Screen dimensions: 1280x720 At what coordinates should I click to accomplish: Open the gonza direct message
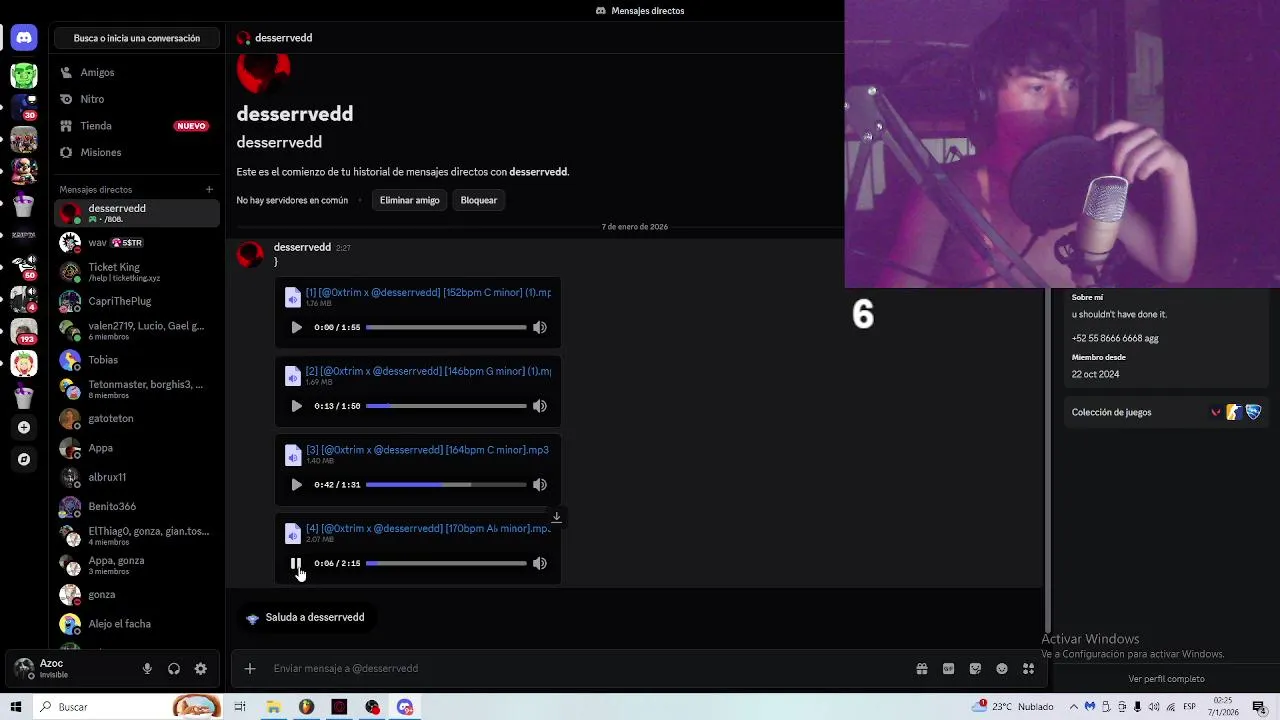137,594
